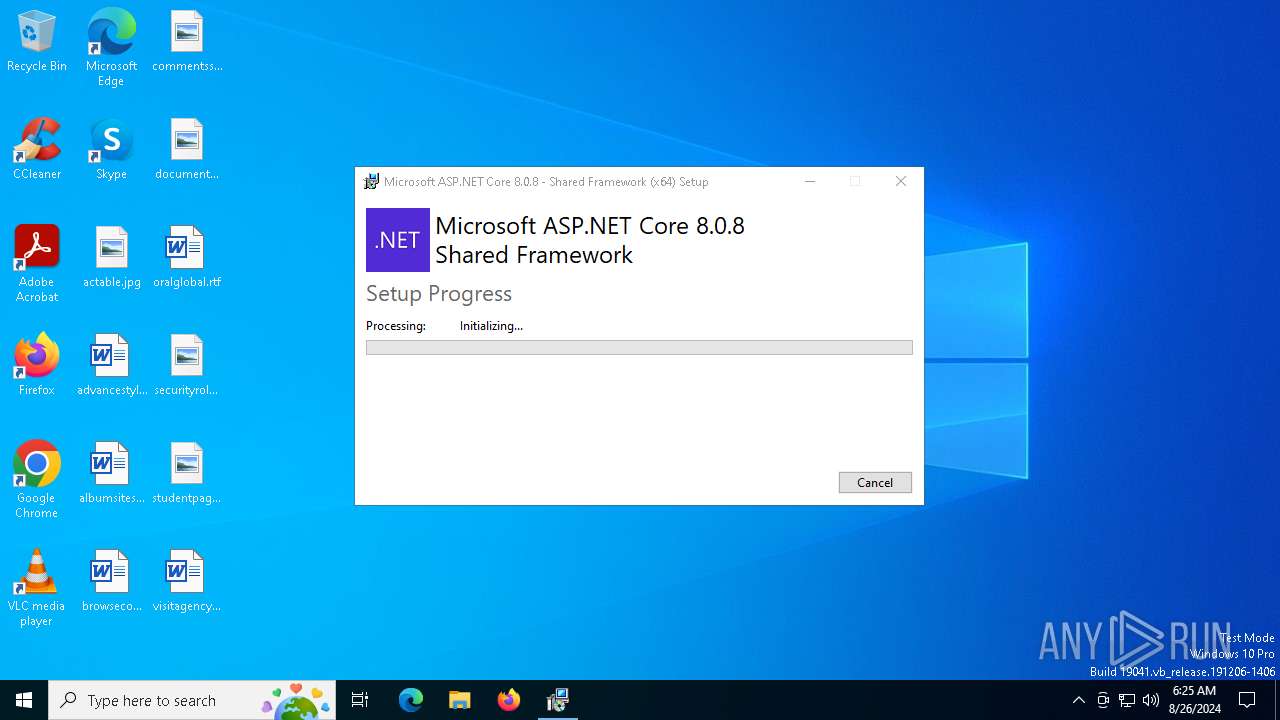This screenshot has width=1280, height=720.
Task: Open the notification center
Action: point(1247,700)
